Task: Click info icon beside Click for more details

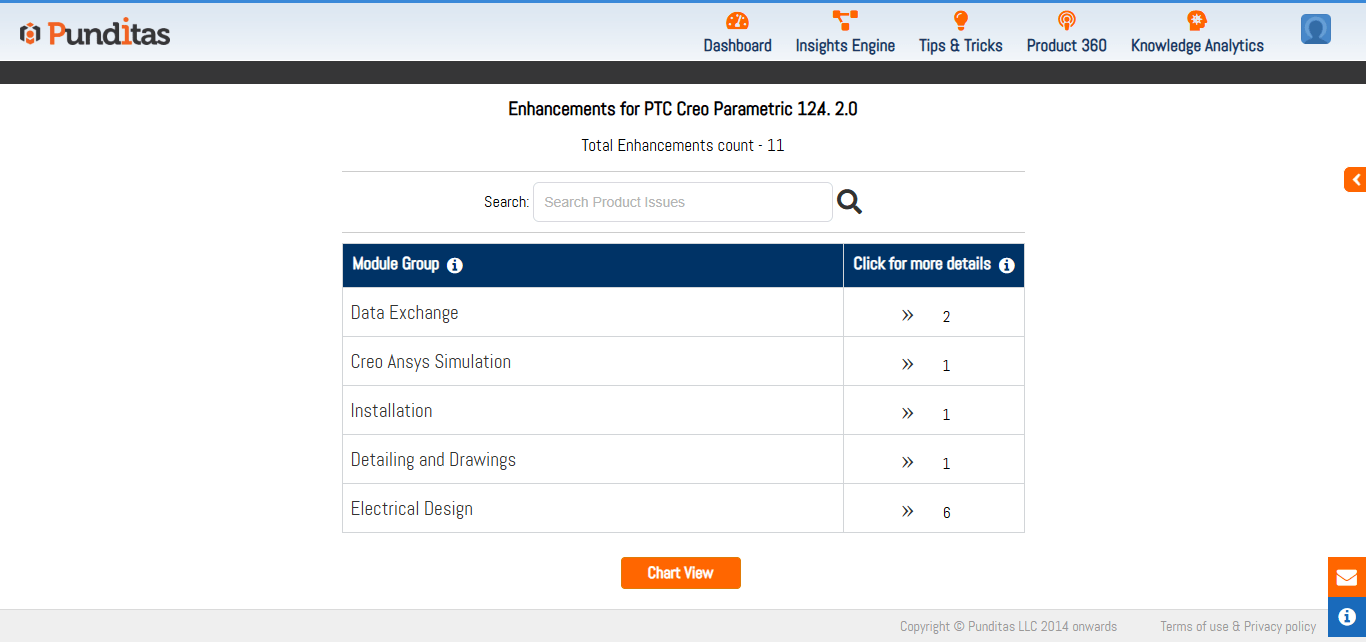Action: [1007, 266]
